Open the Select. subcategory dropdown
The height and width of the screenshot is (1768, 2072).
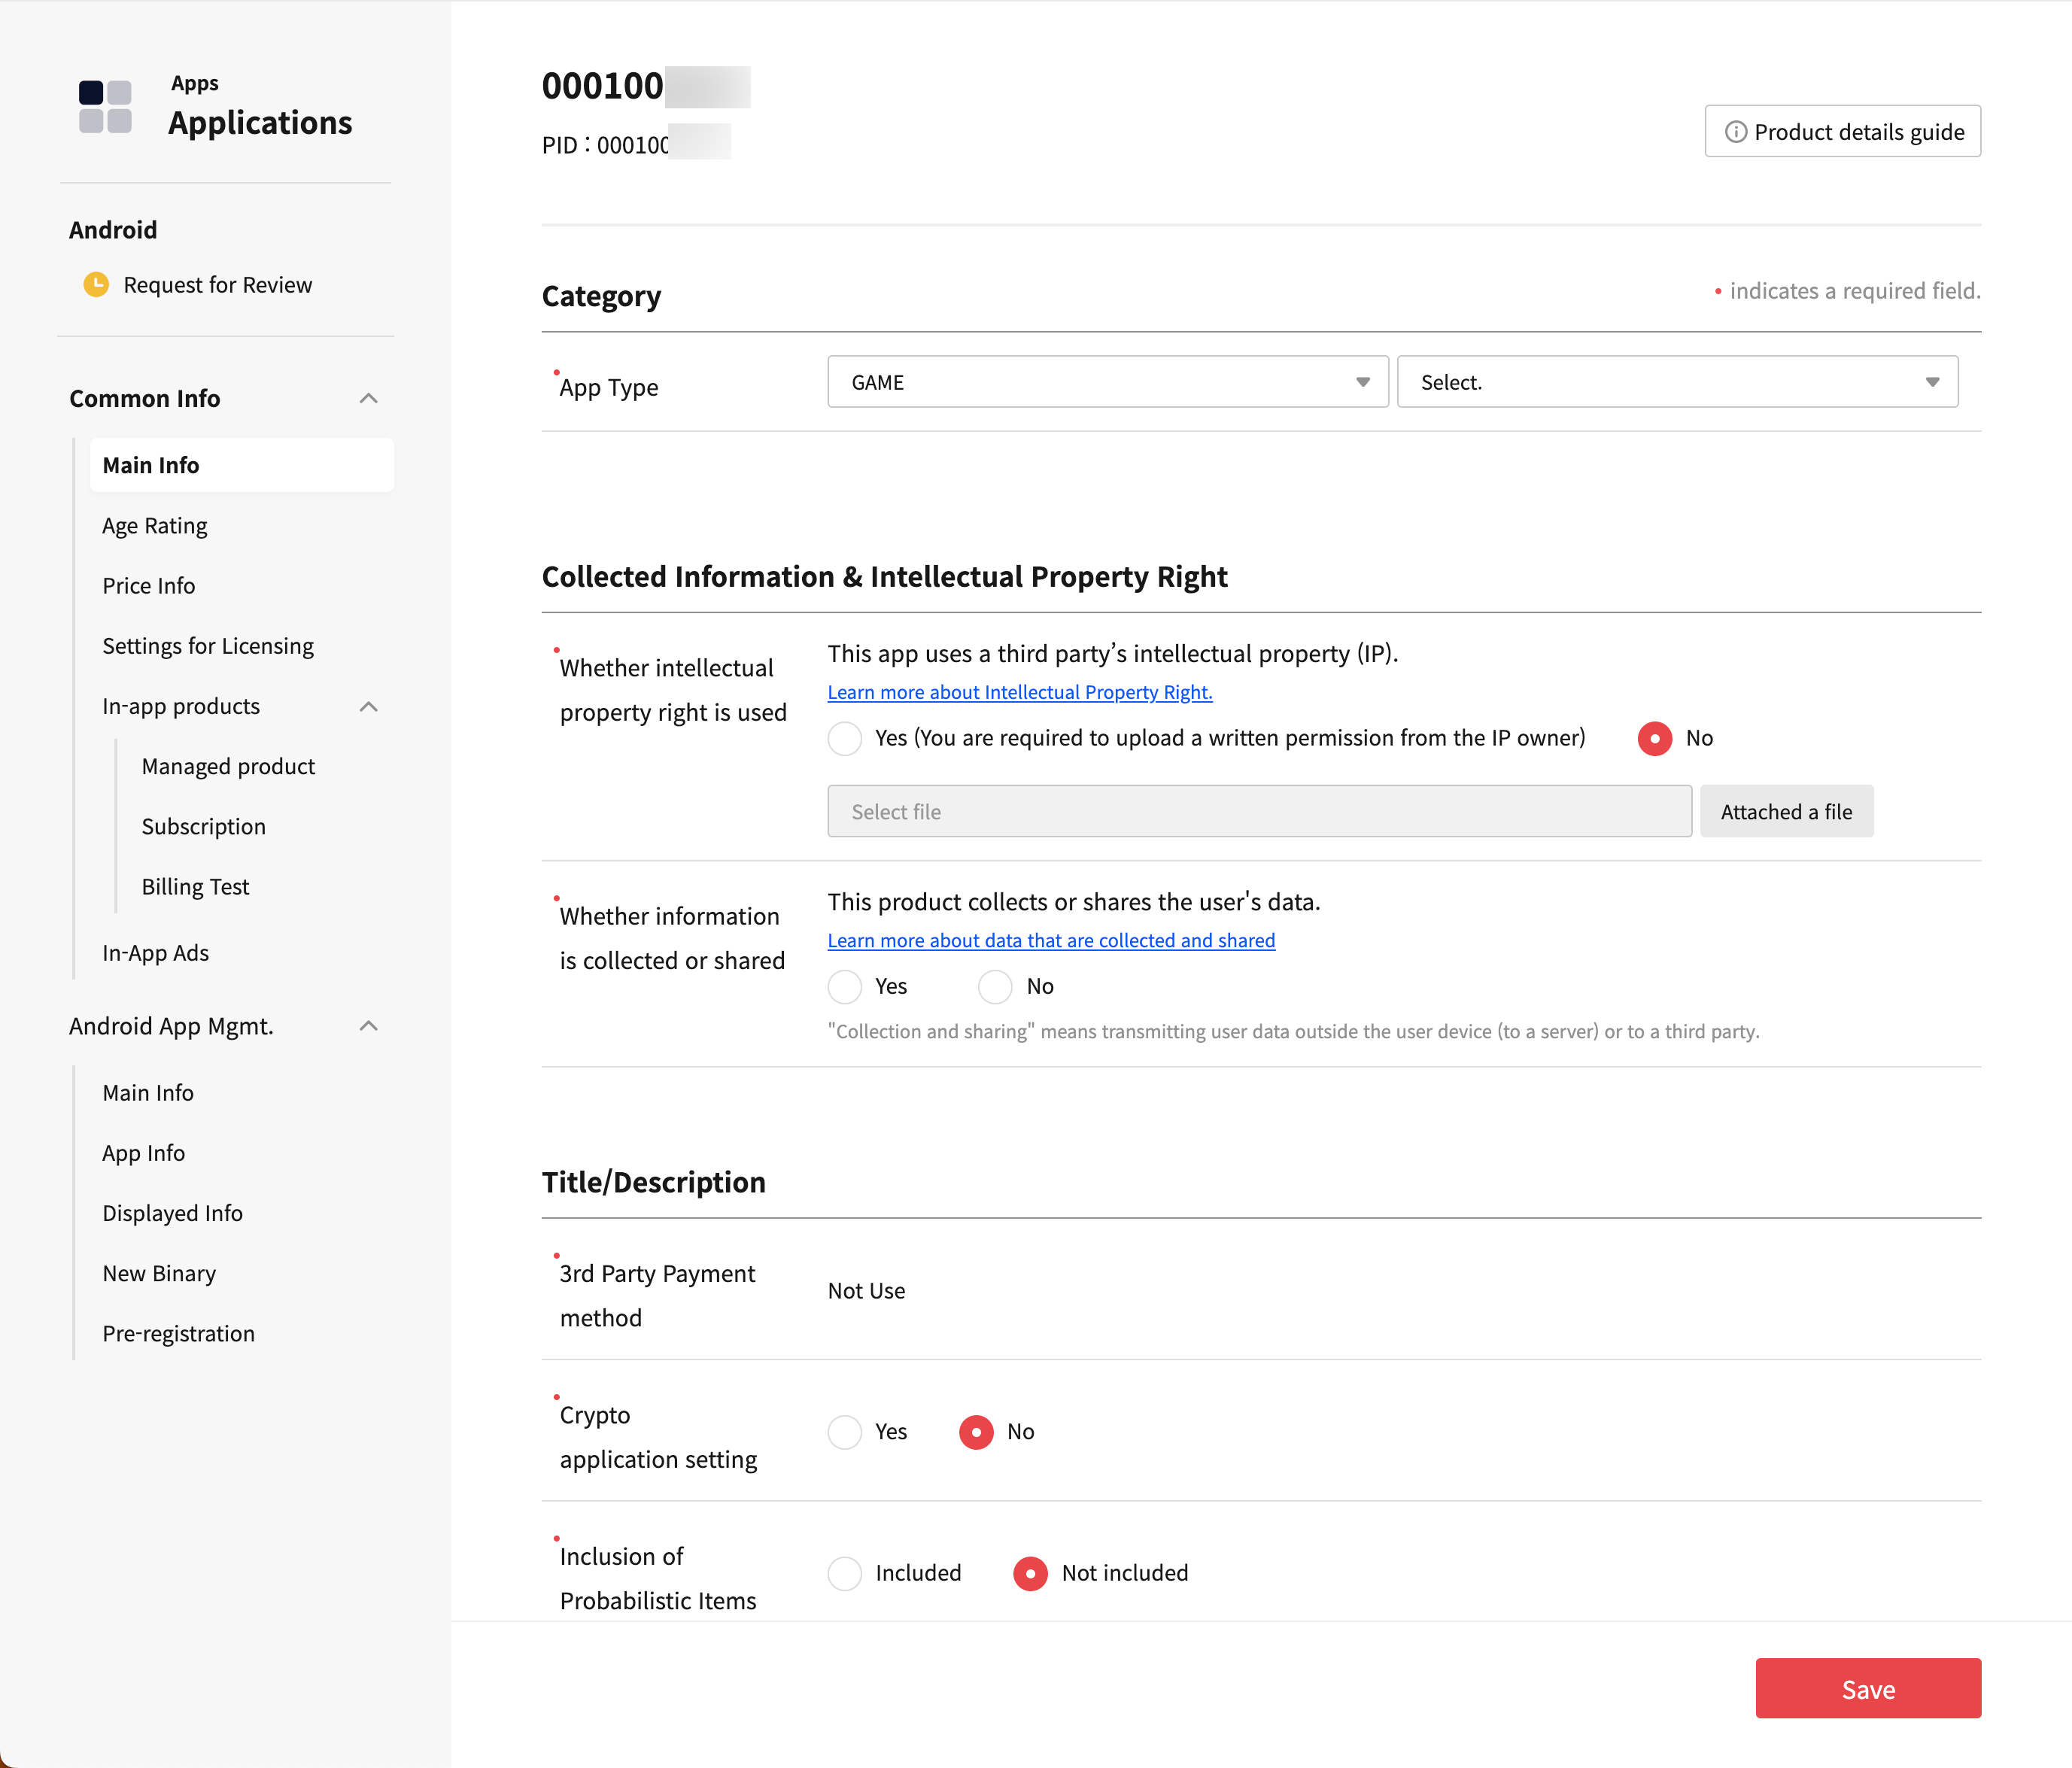pos(1676,382)
